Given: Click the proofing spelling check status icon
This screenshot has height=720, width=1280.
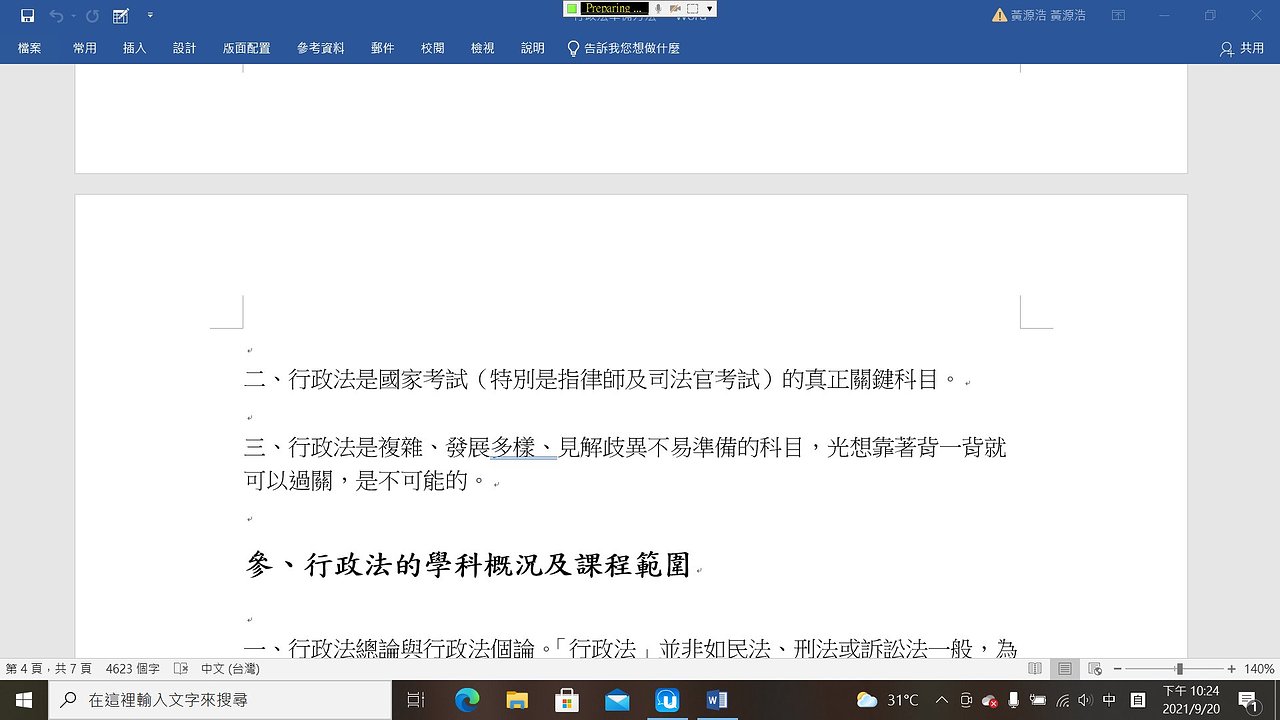Looking at the screenshot, I should pos(181,669).
